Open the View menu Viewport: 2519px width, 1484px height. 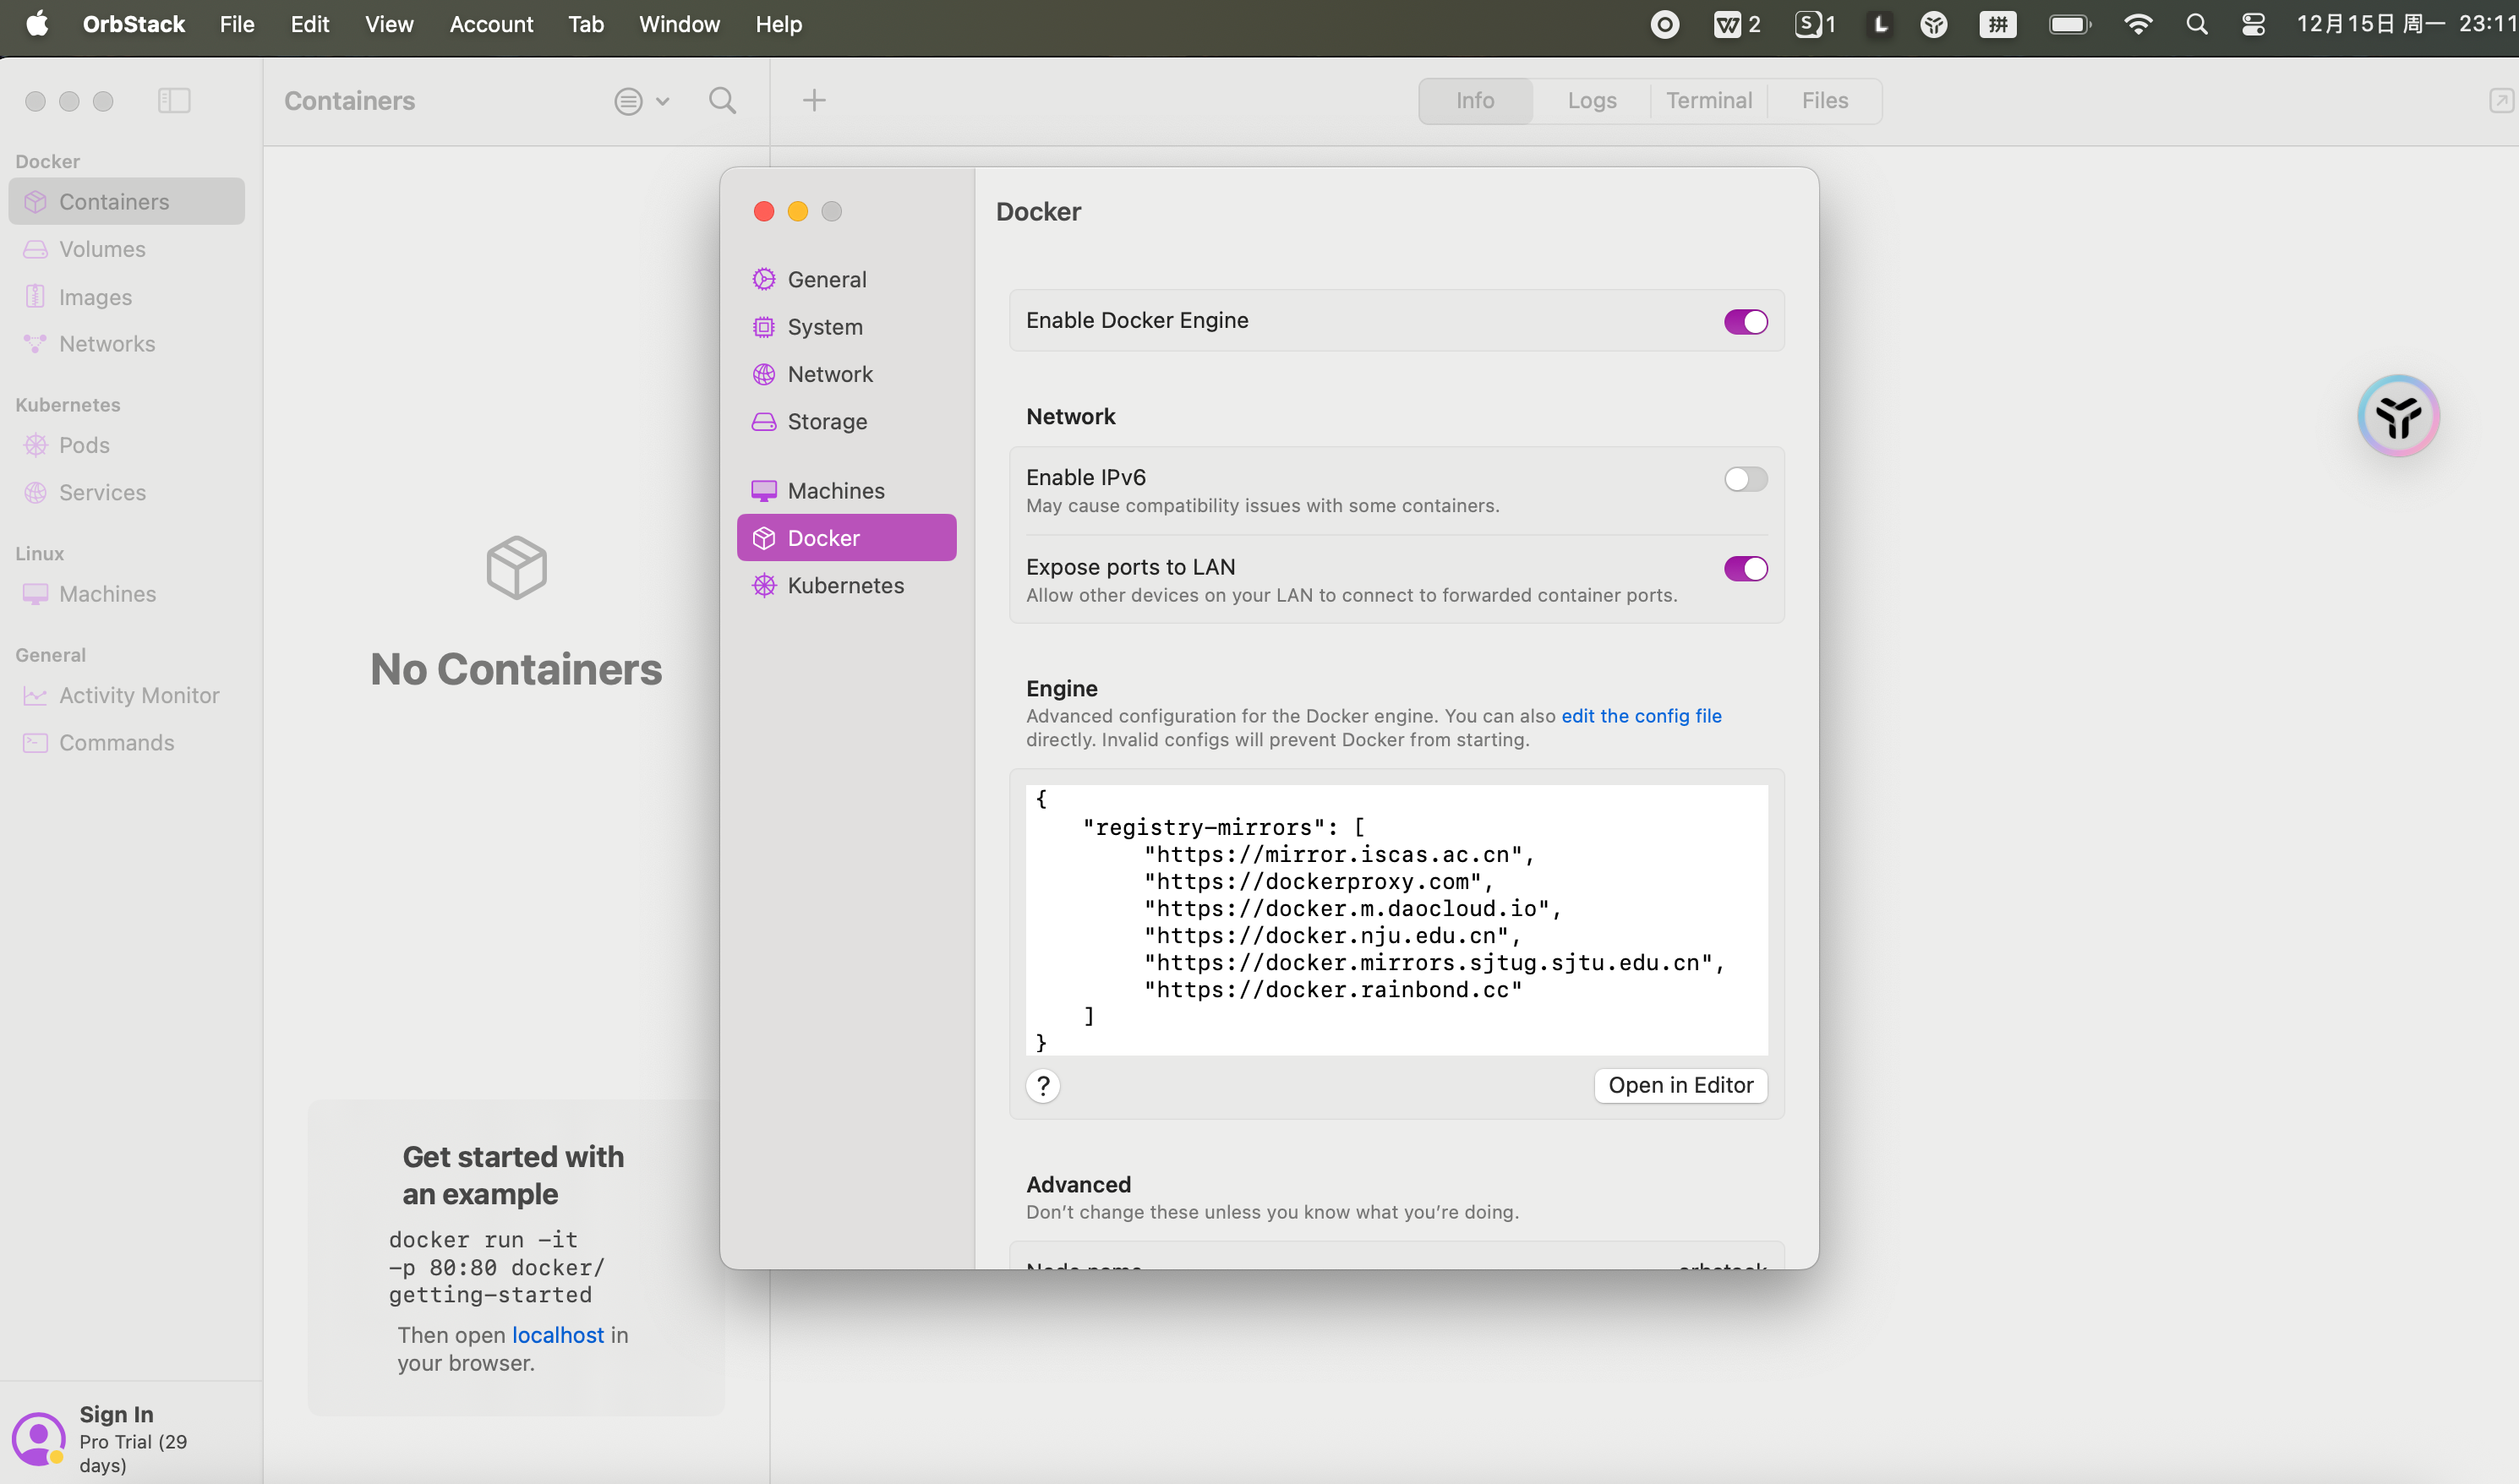point(389,24)
